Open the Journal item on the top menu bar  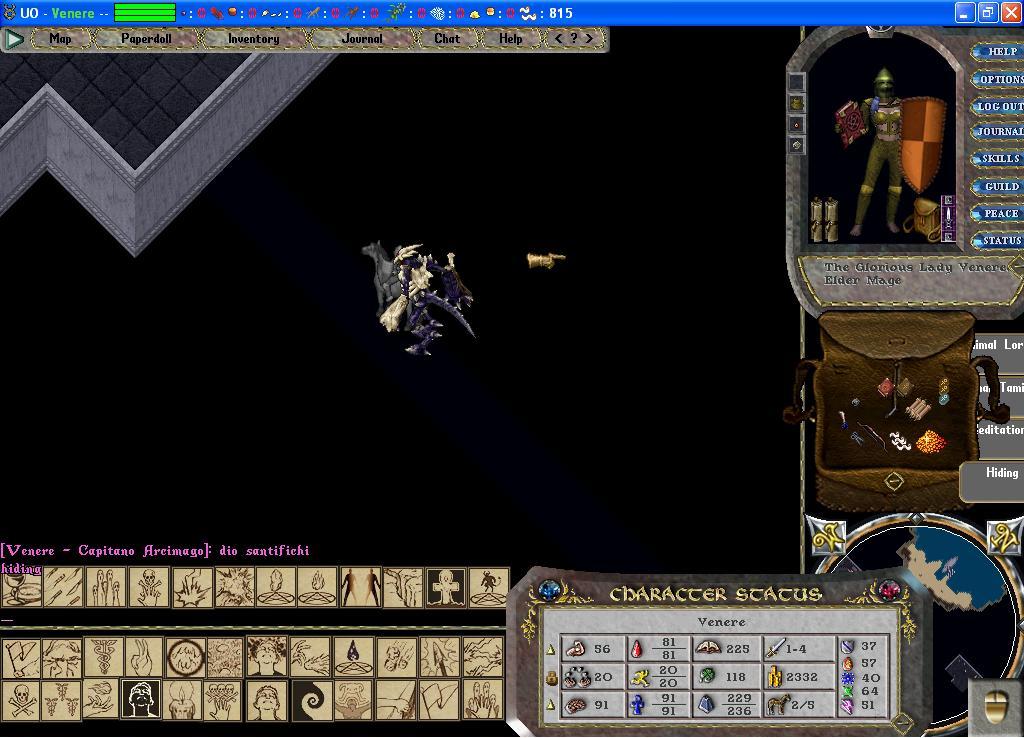[x=362, y=39]
